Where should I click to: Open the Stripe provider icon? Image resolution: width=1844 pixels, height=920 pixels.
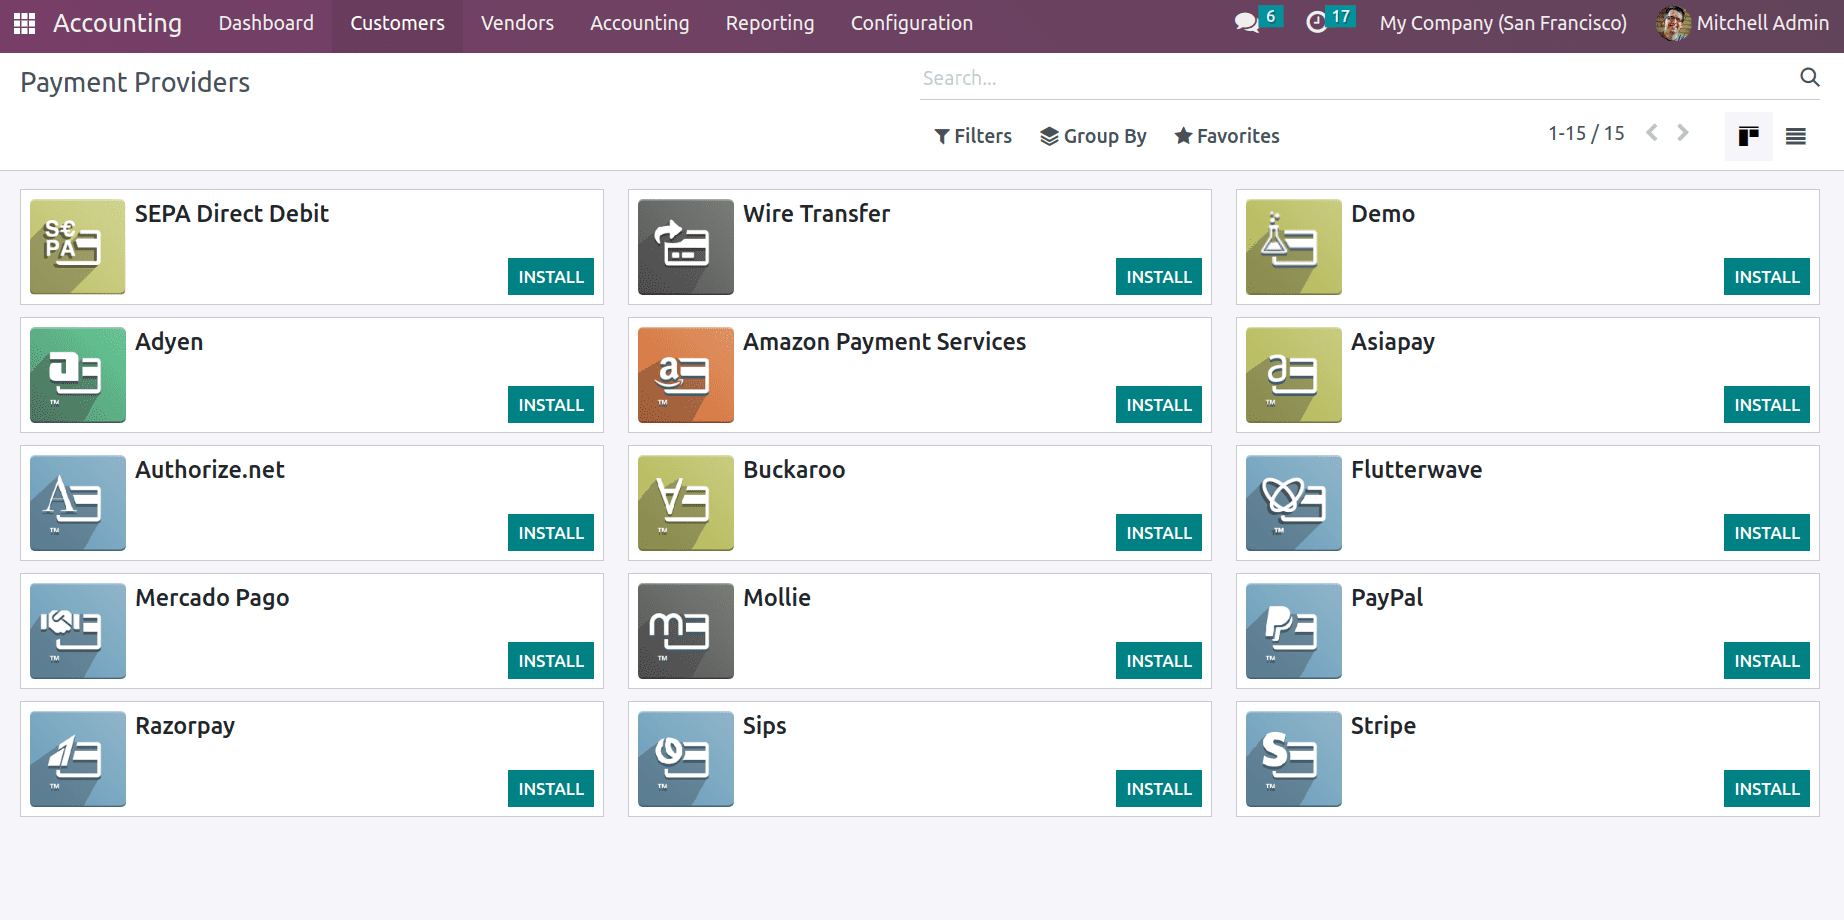tap(1293, 759)
